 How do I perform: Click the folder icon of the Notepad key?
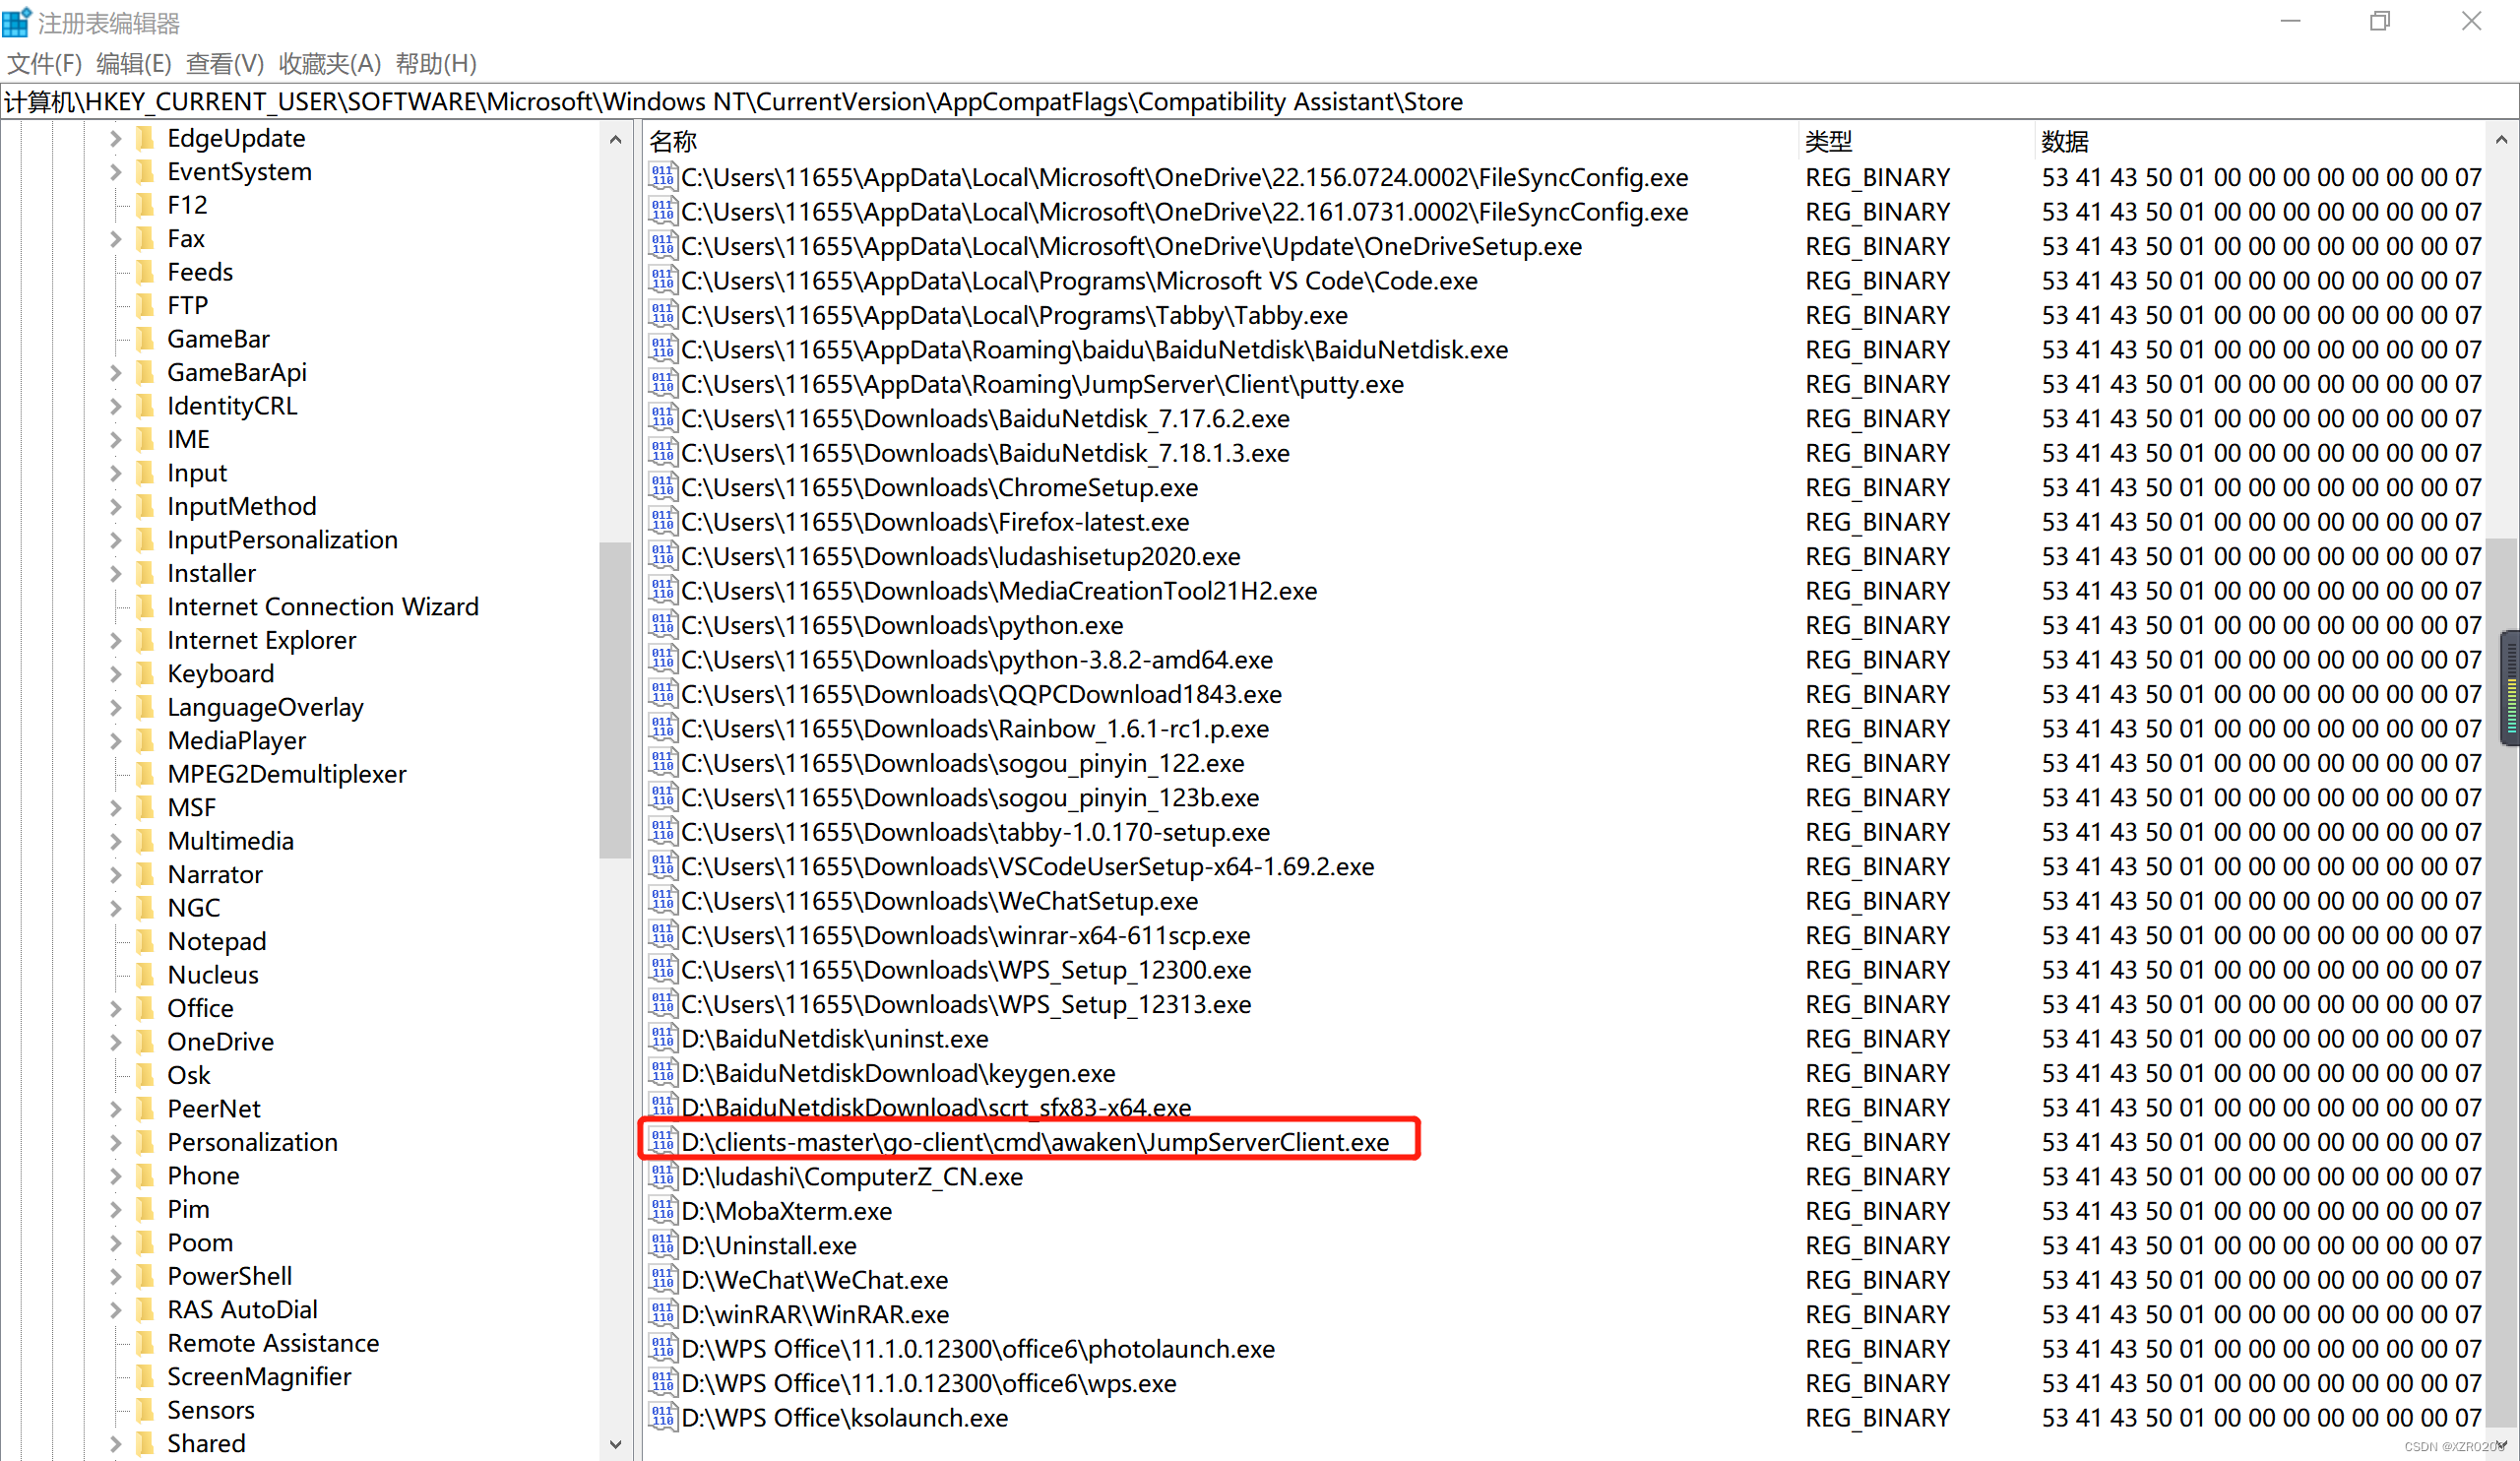[x=146, y=941]
